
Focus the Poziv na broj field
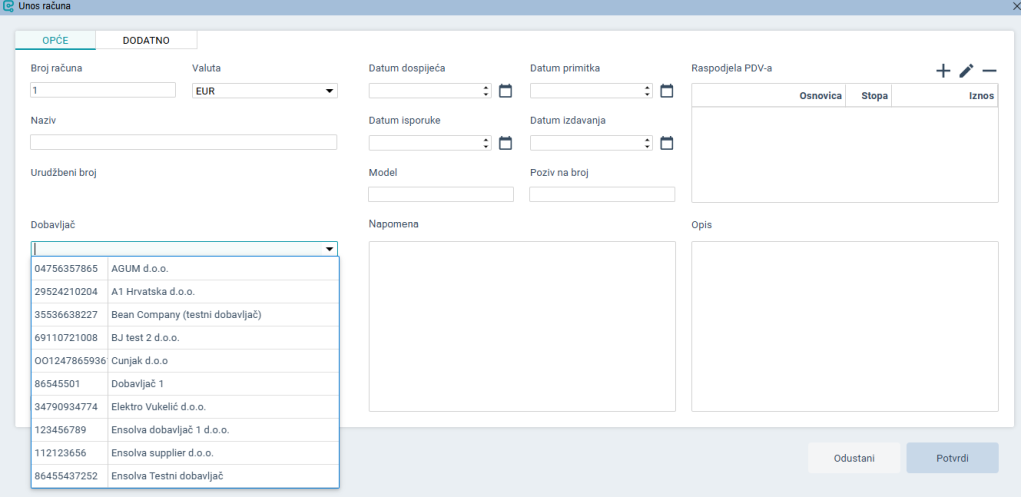pyautogui.click(x=602, y=194)
